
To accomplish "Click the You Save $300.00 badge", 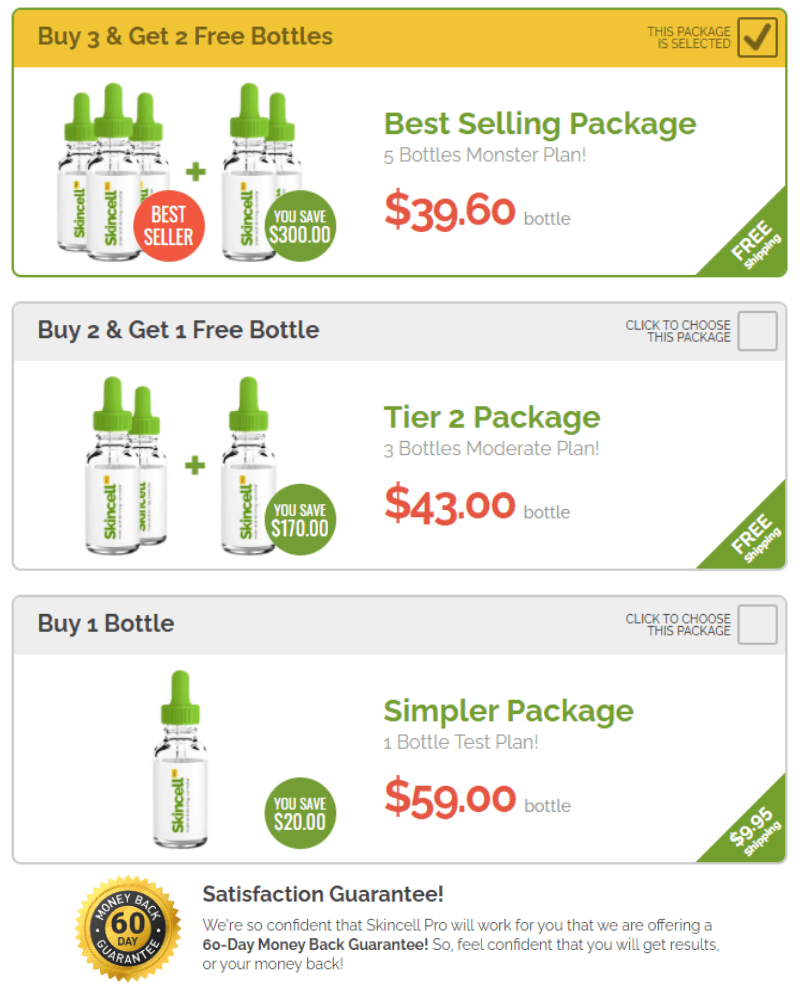I will point(299,226).
